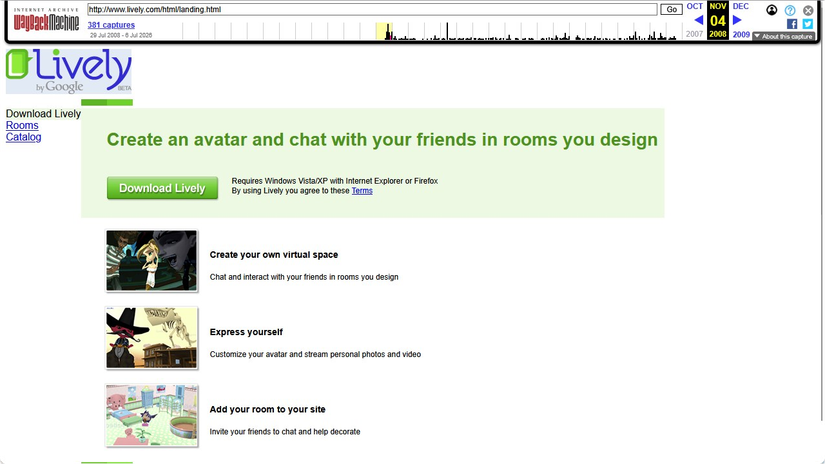Open the 381 captures link
The height and width of the screenshot is (464, 825).
tap(111, 25)
